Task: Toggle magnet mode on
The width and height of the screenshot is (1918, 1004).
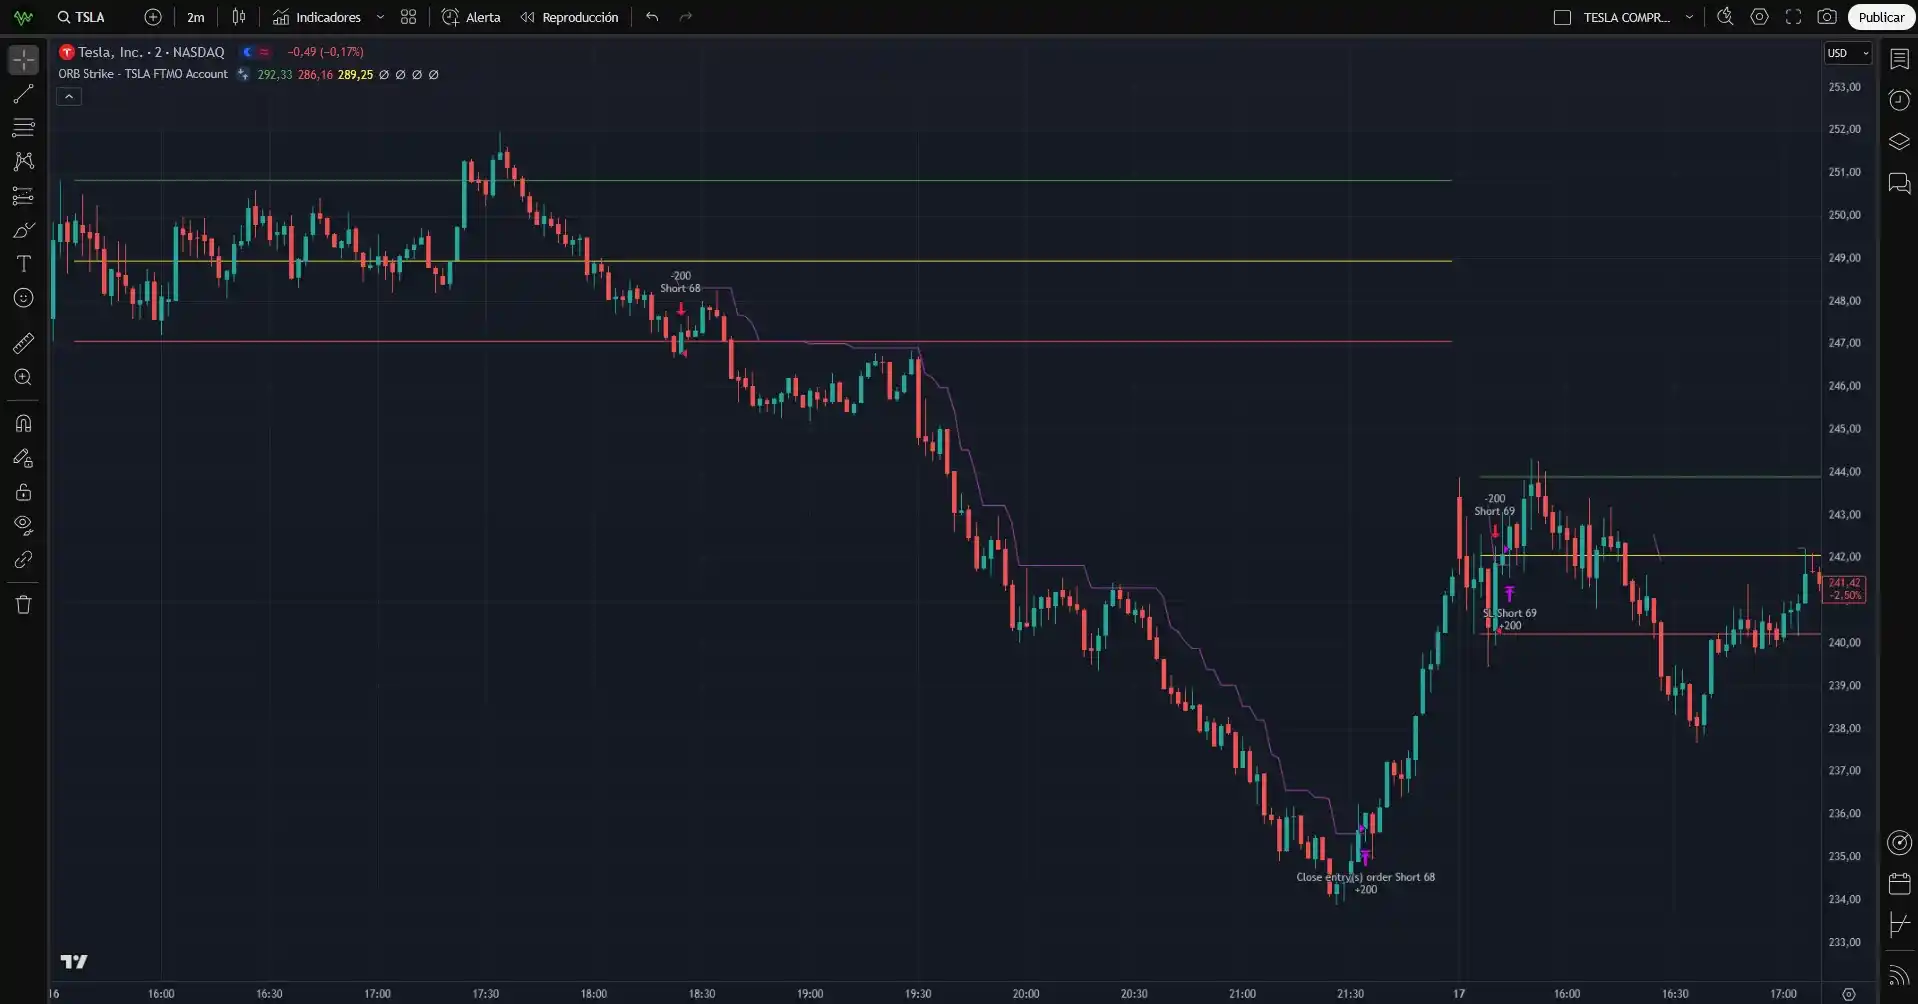Action: point(22,424)
